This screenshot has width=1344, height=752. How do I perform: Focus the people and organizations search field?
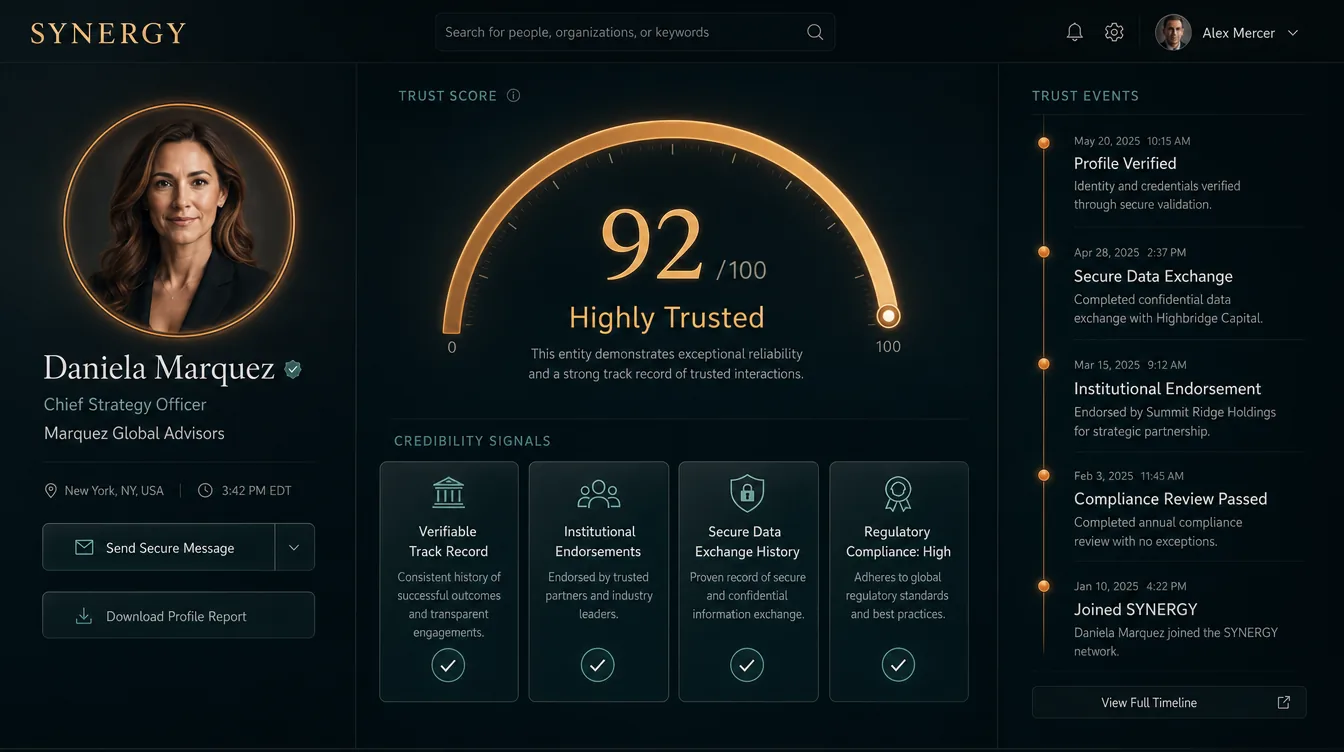(x=635, y=32)
